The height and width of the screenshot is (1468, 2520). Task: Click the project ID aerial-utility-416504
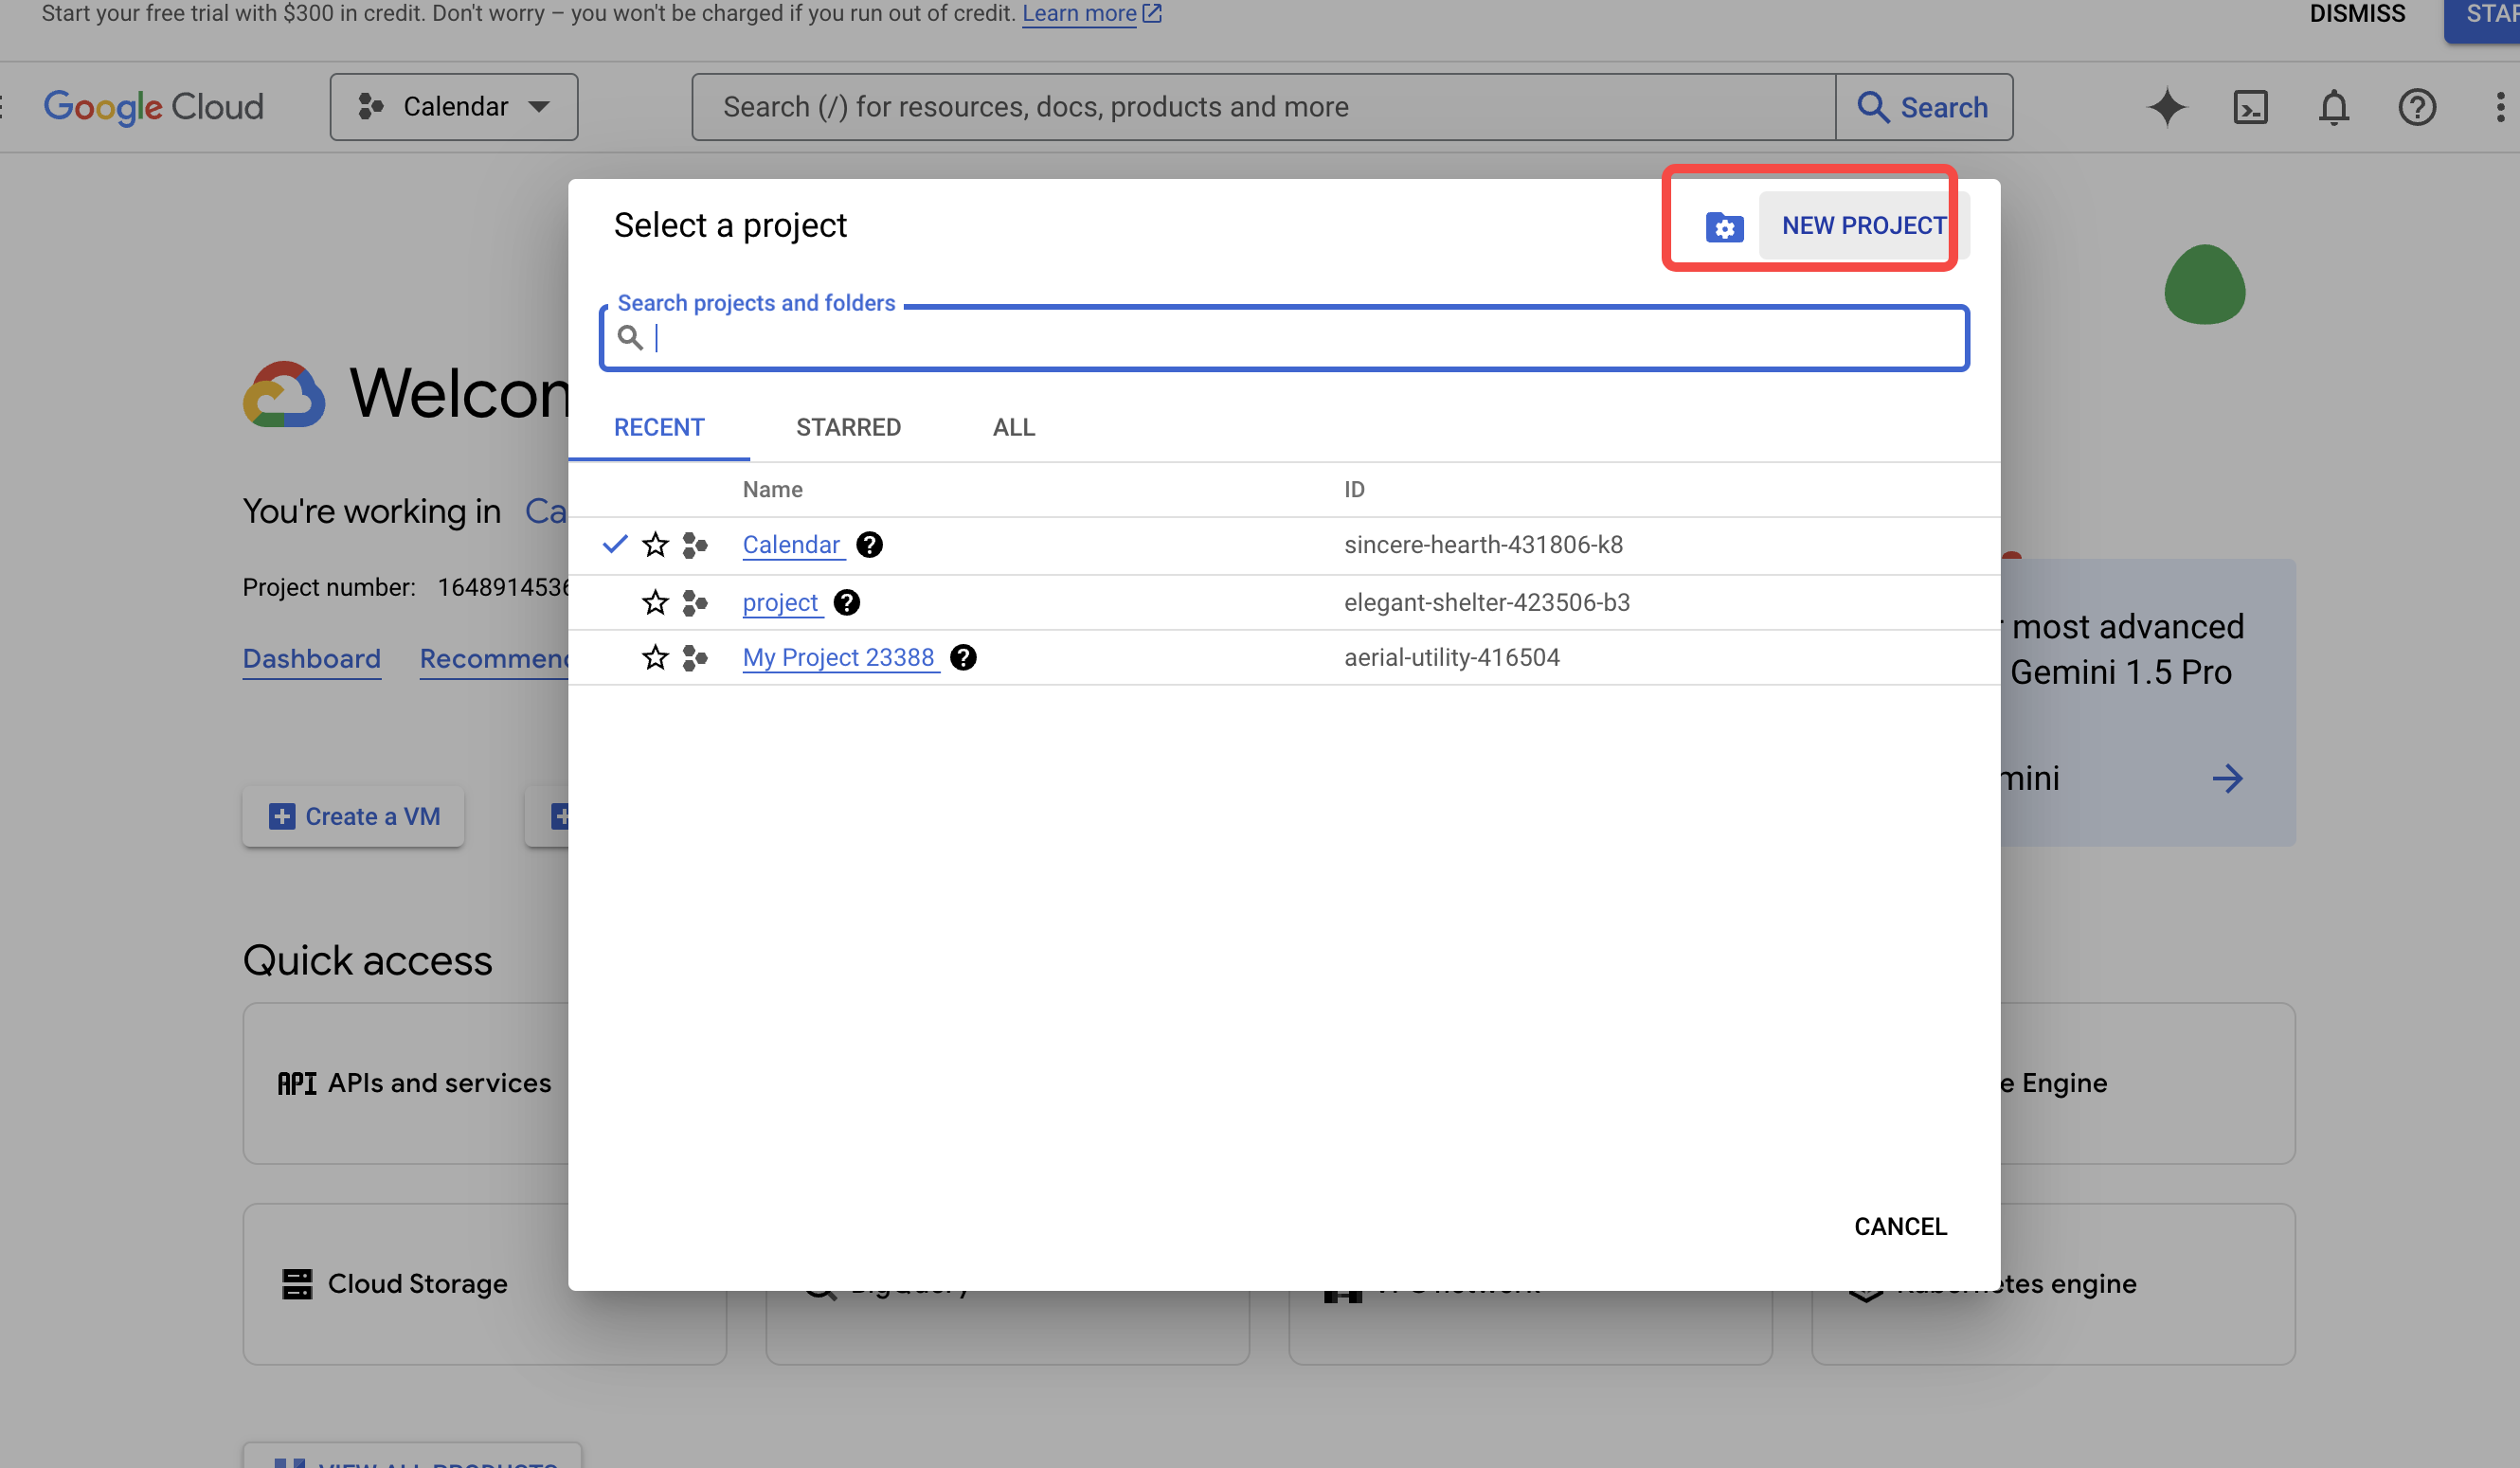click(x=1451, y=657)
